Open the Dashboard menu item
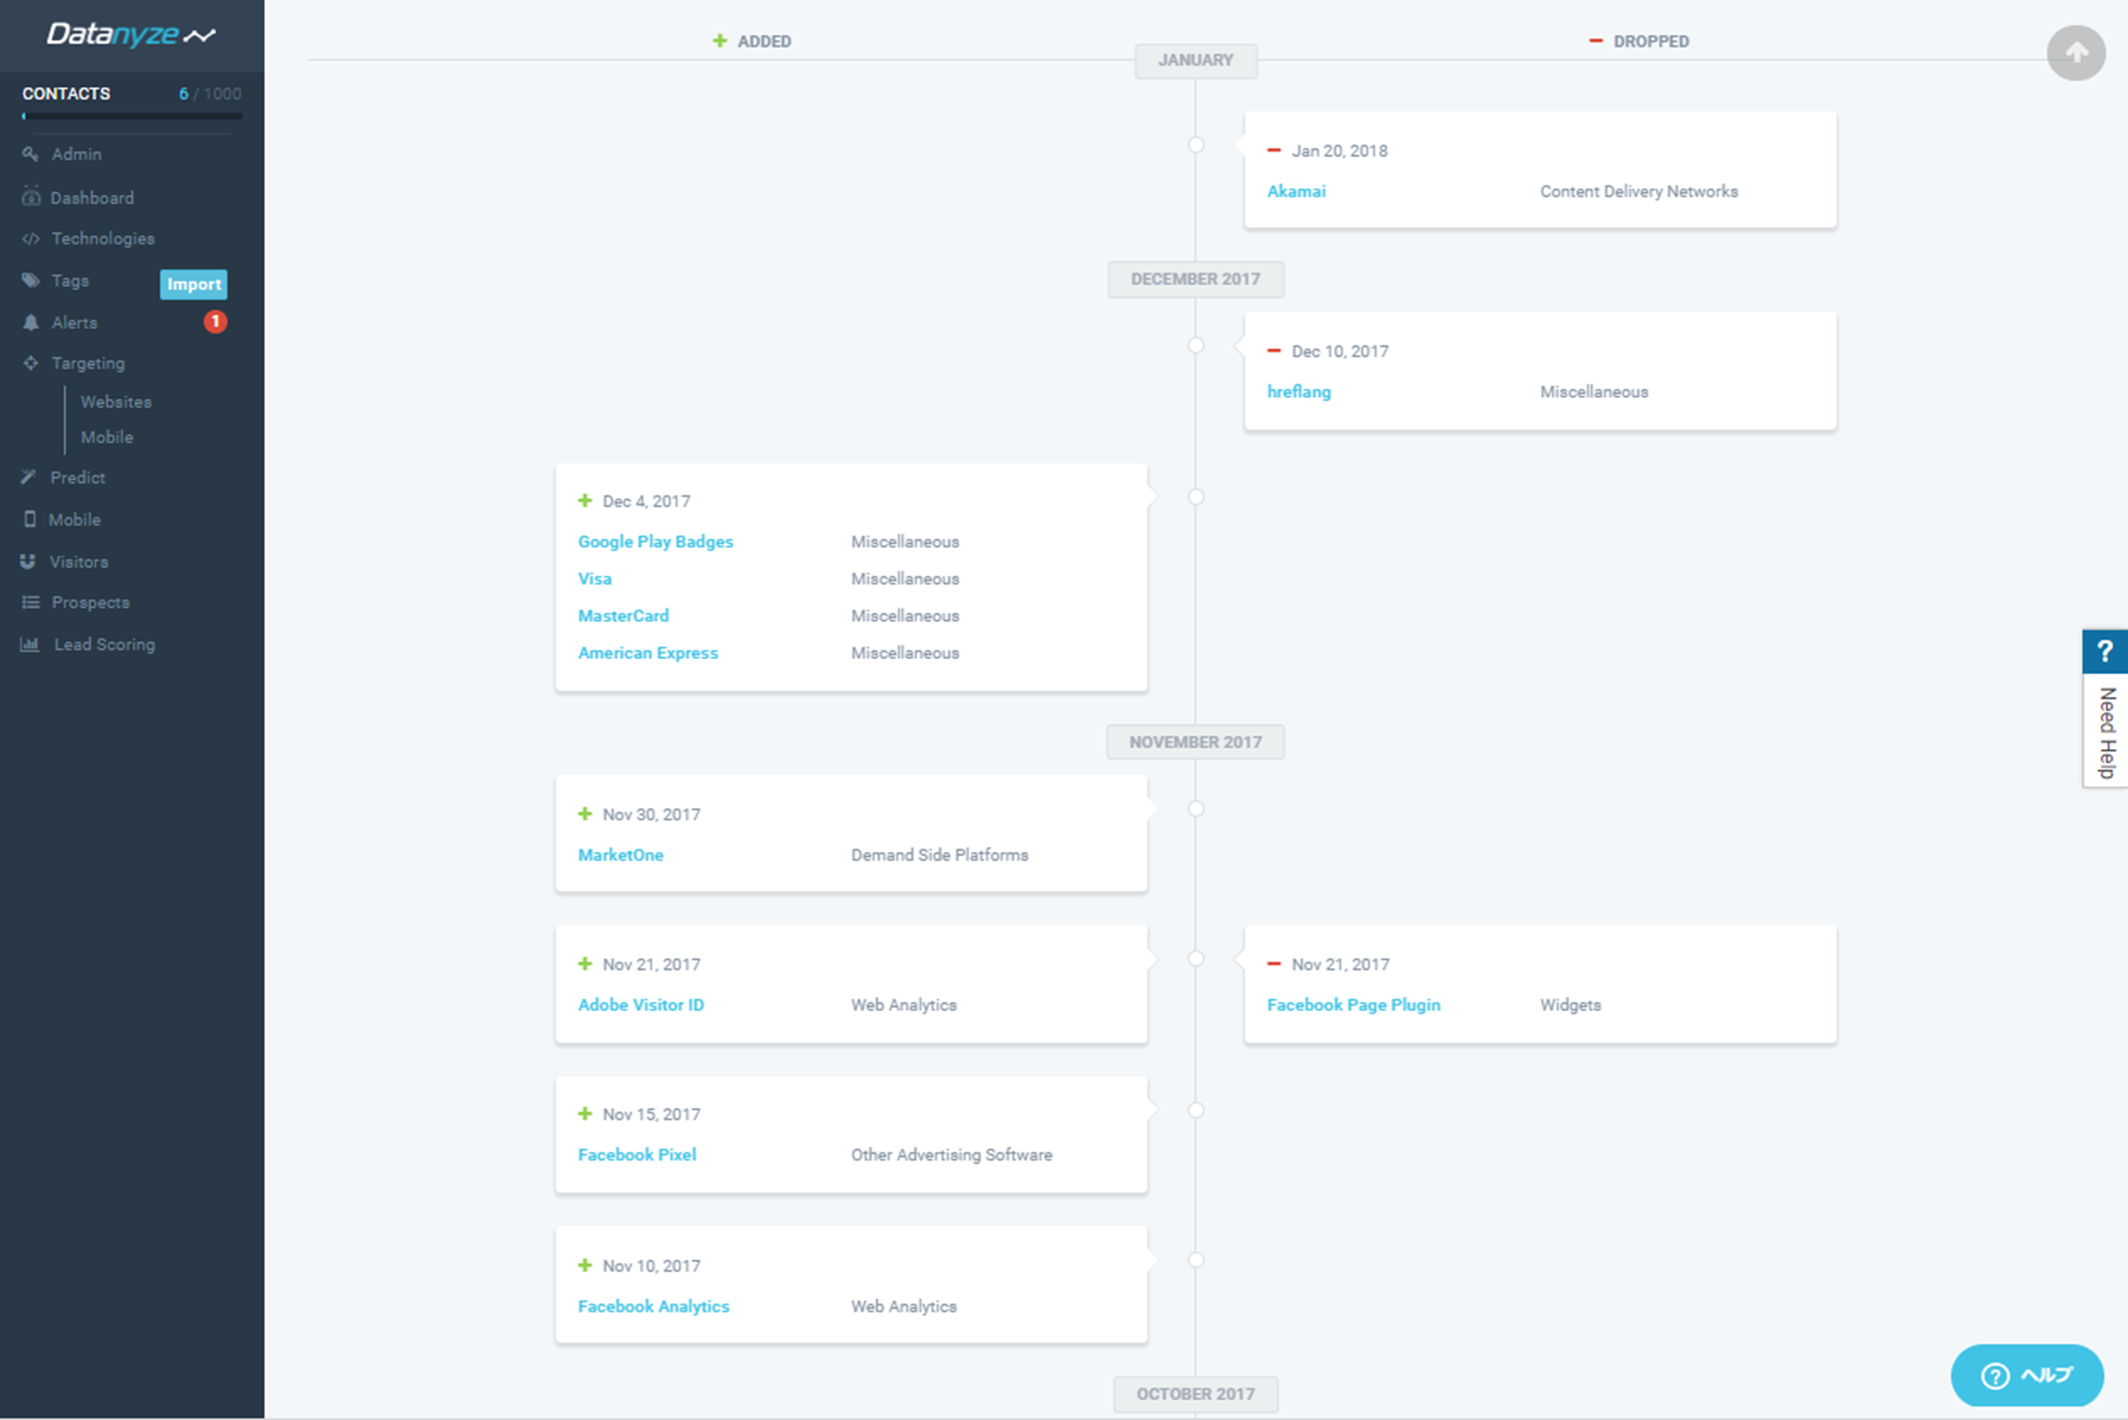Viewport: 2128px width, 1420px height. click(x=92, y=198)
